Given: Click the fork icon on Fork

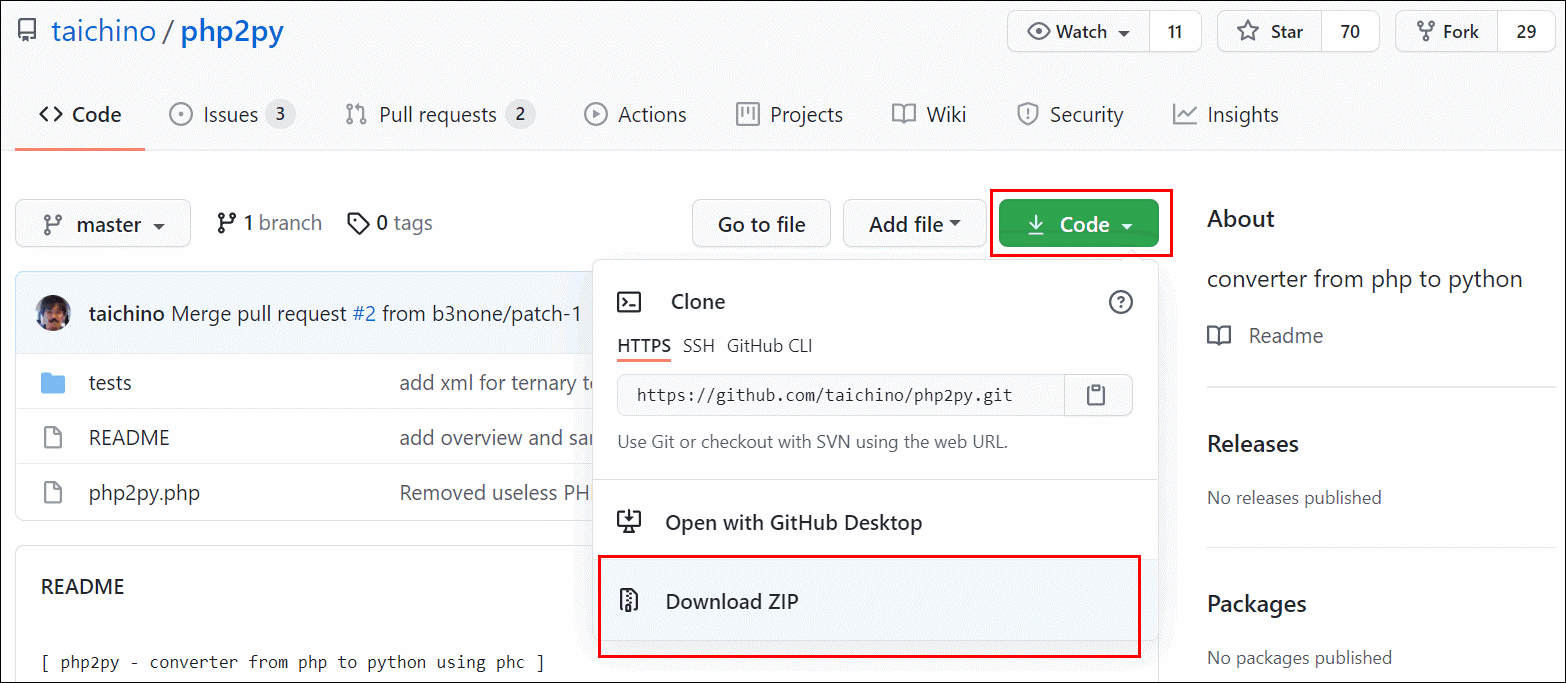Looking at the screenshot, I should 1426,32.
